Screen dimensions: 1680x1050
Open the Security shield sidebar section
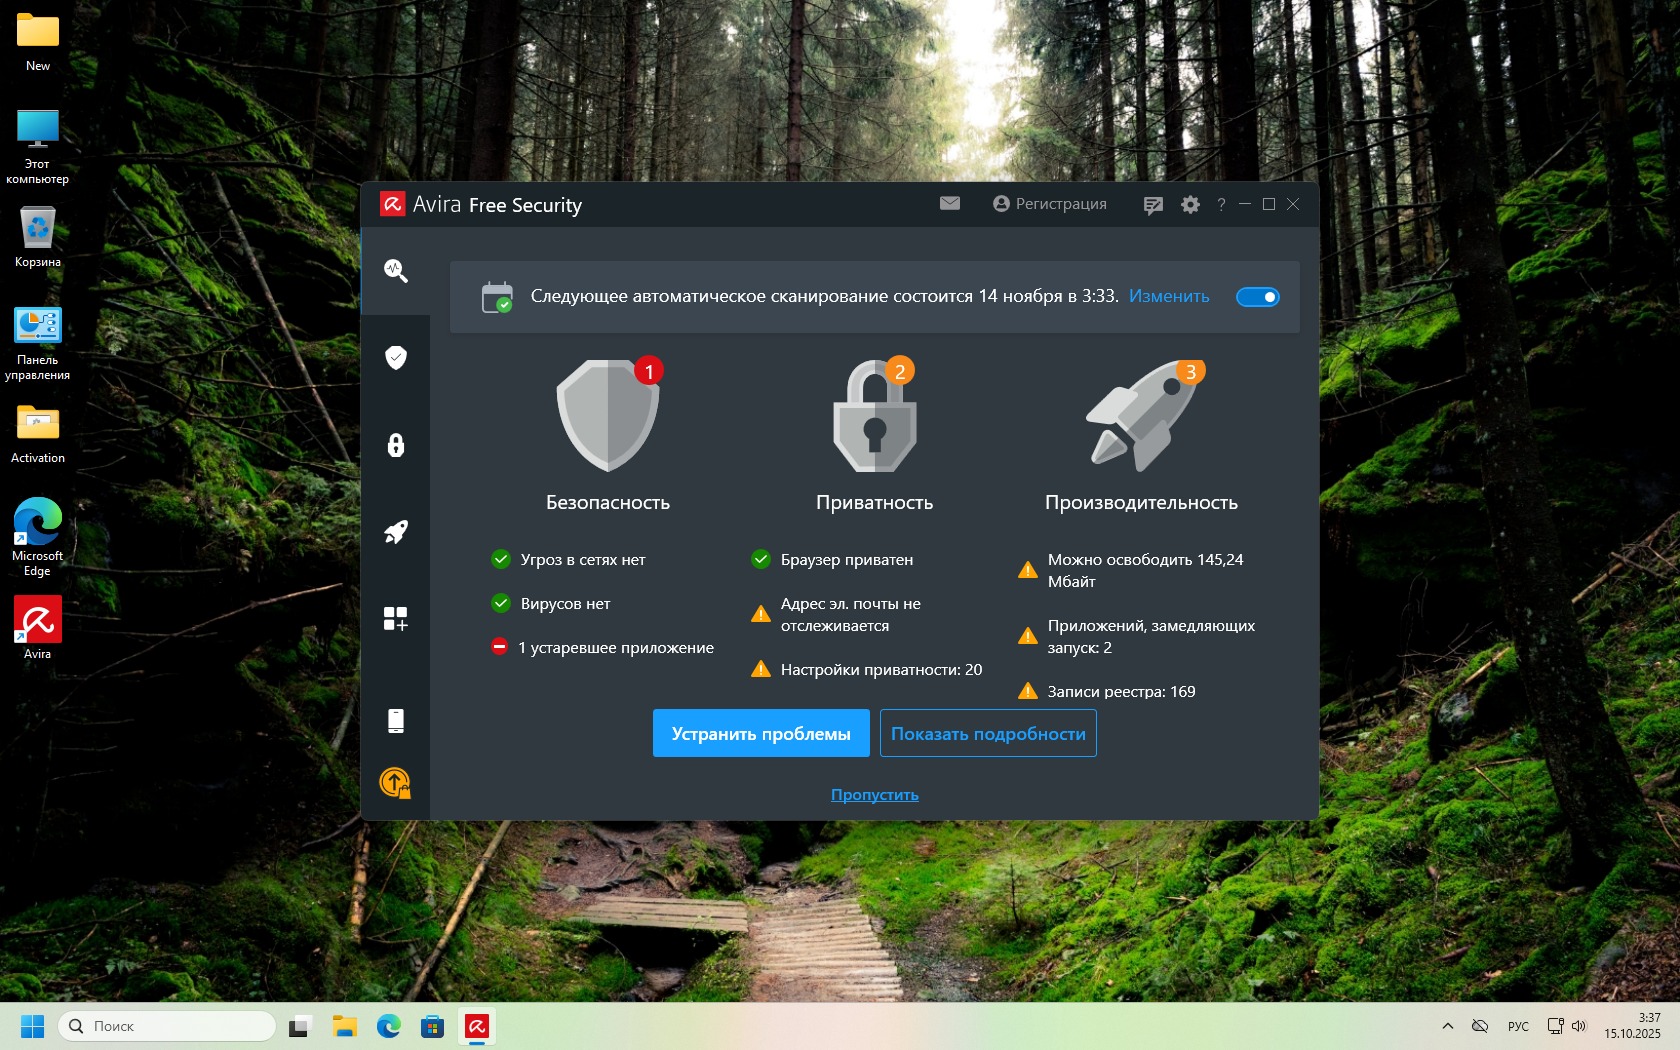(396, 358)
